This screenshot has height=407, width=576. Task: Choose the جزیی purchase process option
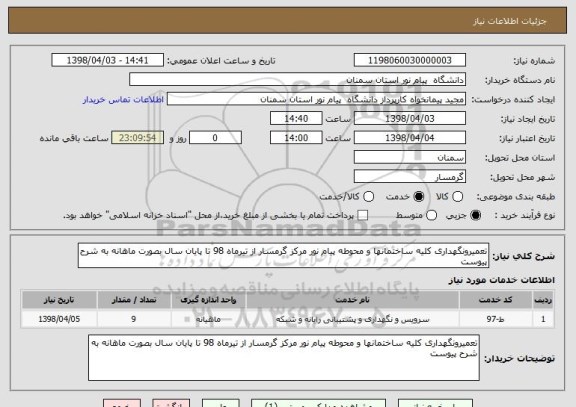point(476,216)
